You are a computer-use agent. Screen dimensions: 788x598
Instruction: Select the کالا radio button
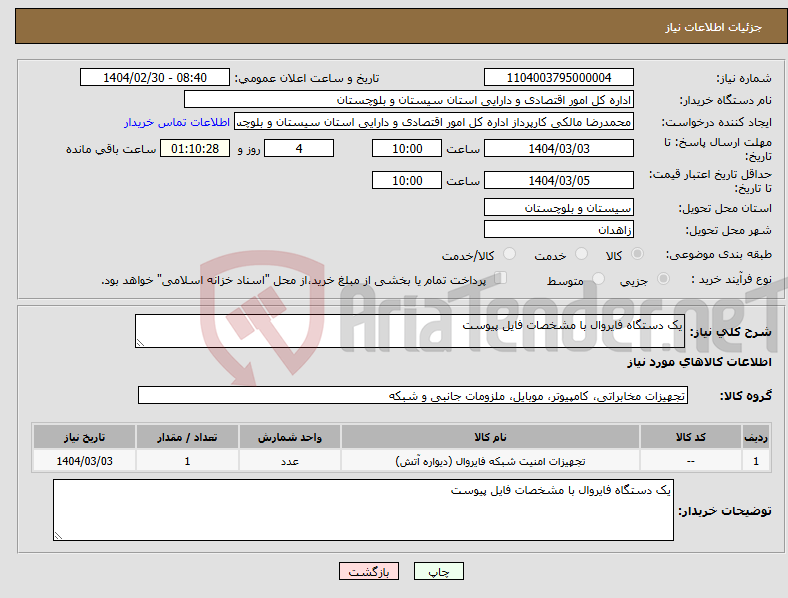point(637,254)
